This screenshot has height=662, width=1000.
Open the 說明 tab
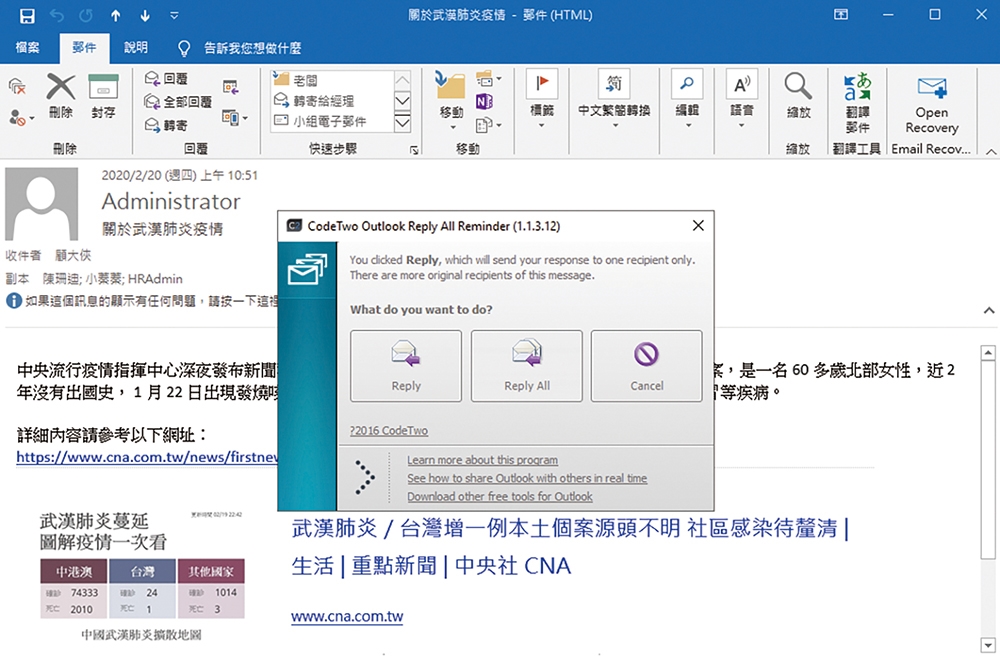[x=136, y=47]
